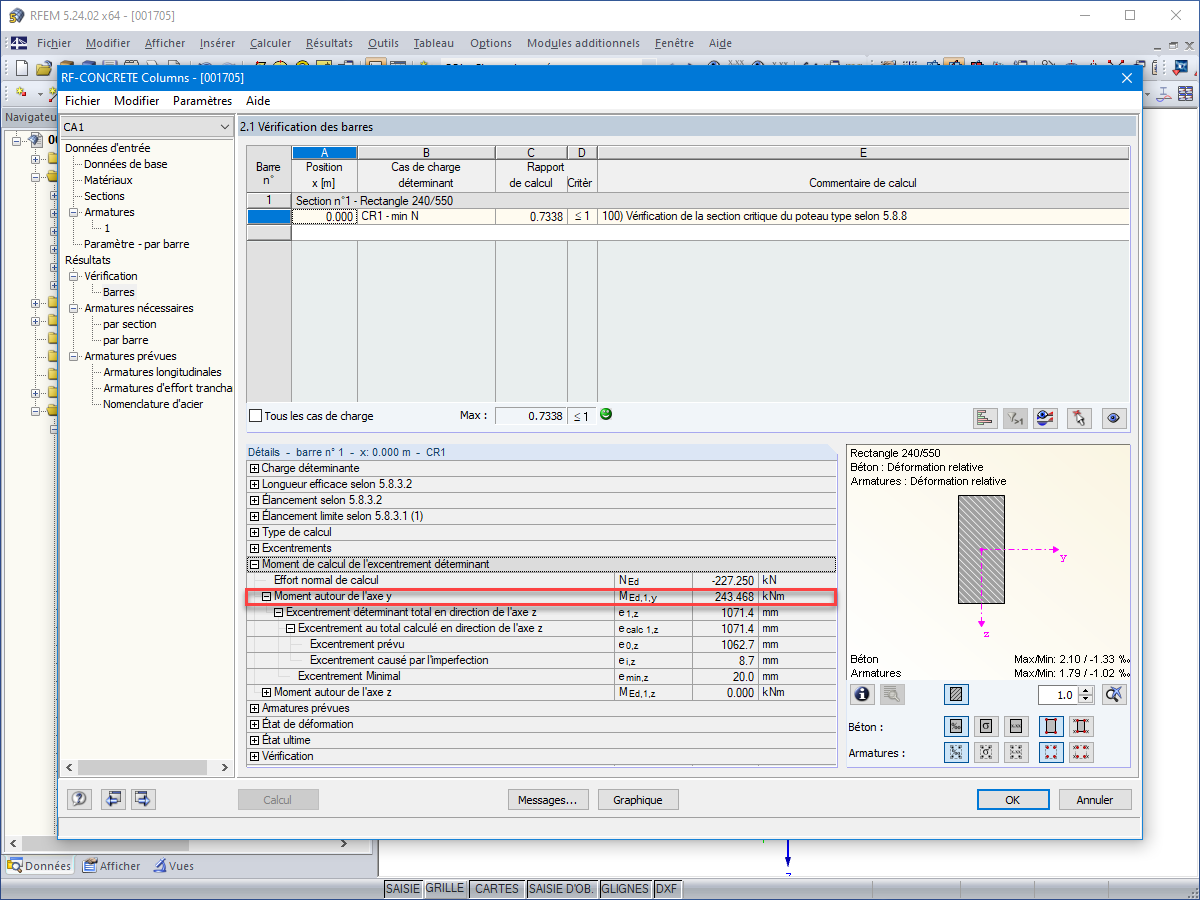Open the Afficher navigator tab

point(112,866)
